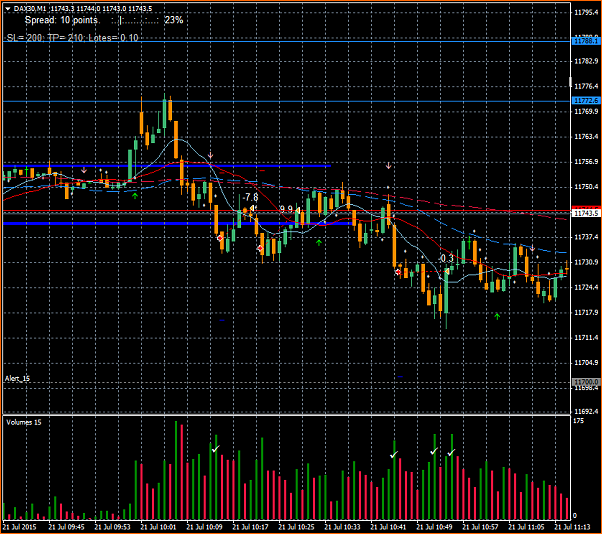Select the 9.9 trade result label
Image resolution: width=602 pixels, height=534 pixels.
tap(286, 209)
